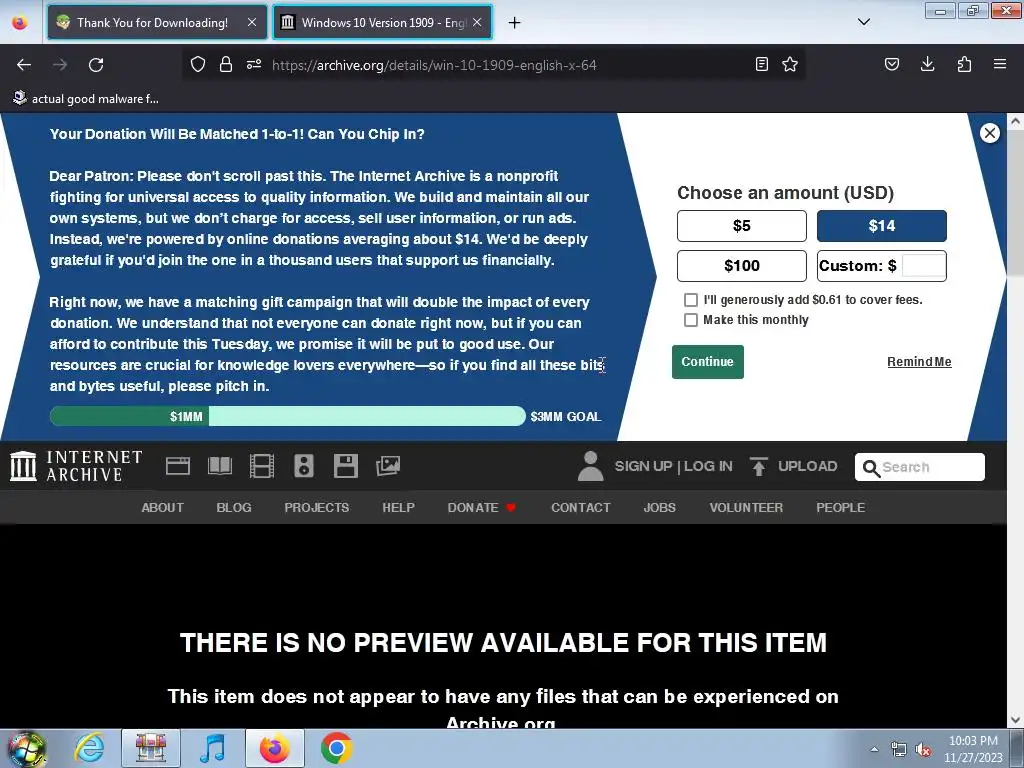
Task: Click the Remind Me link
Action: [919, 362]
